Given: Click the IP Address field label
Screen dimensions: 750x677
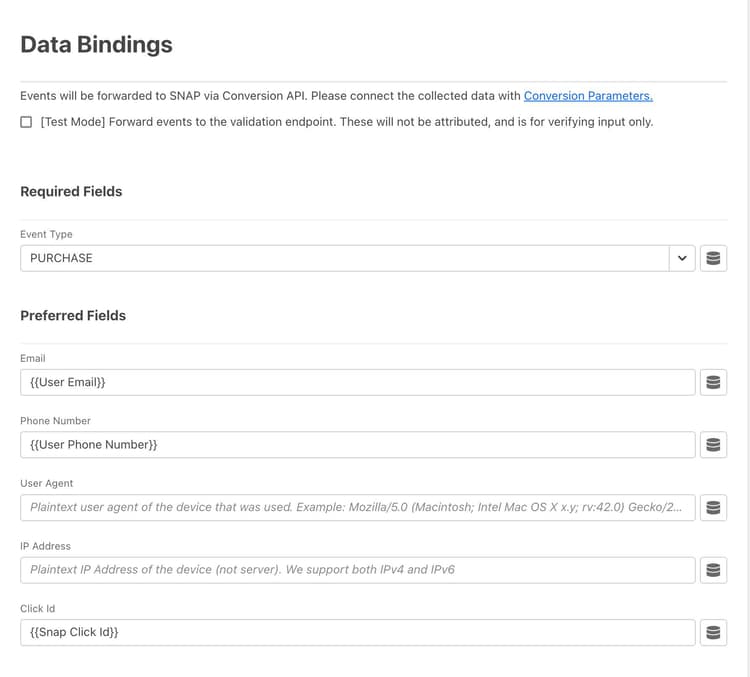Looking at the screenshot, I should (45, 546).
